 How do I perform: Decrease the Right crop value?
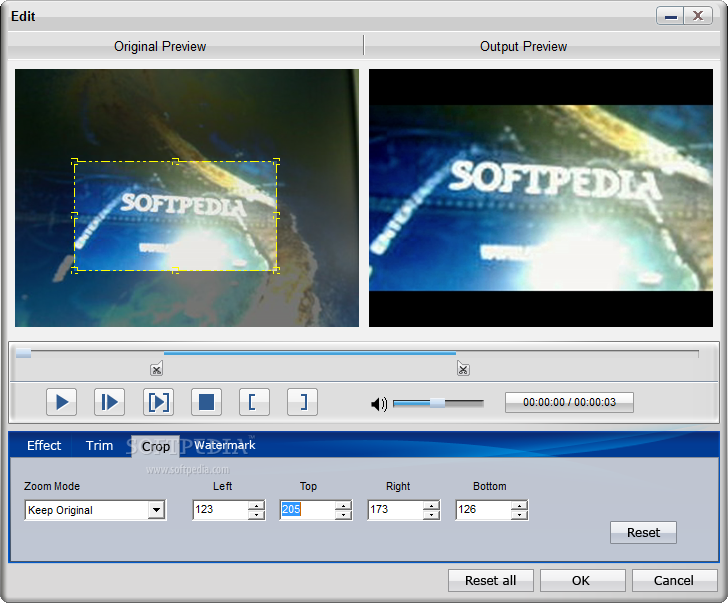pos(431,515)
